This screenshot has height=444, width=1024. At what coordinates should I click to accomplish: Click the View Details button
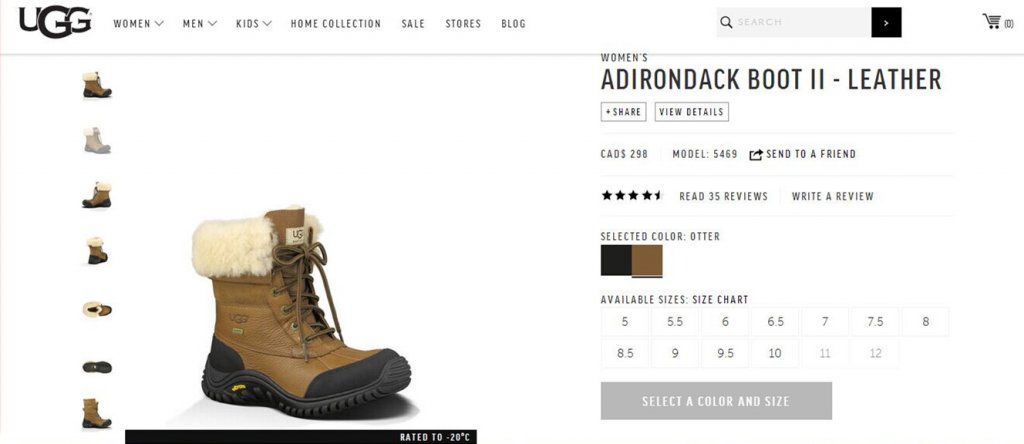coord(692,112)
